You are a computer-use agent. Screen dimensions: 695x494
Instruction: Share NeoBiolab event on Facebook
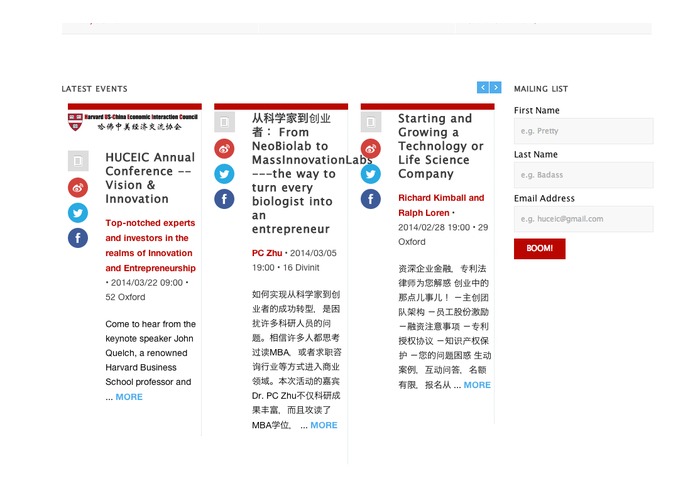click(224, 199)
